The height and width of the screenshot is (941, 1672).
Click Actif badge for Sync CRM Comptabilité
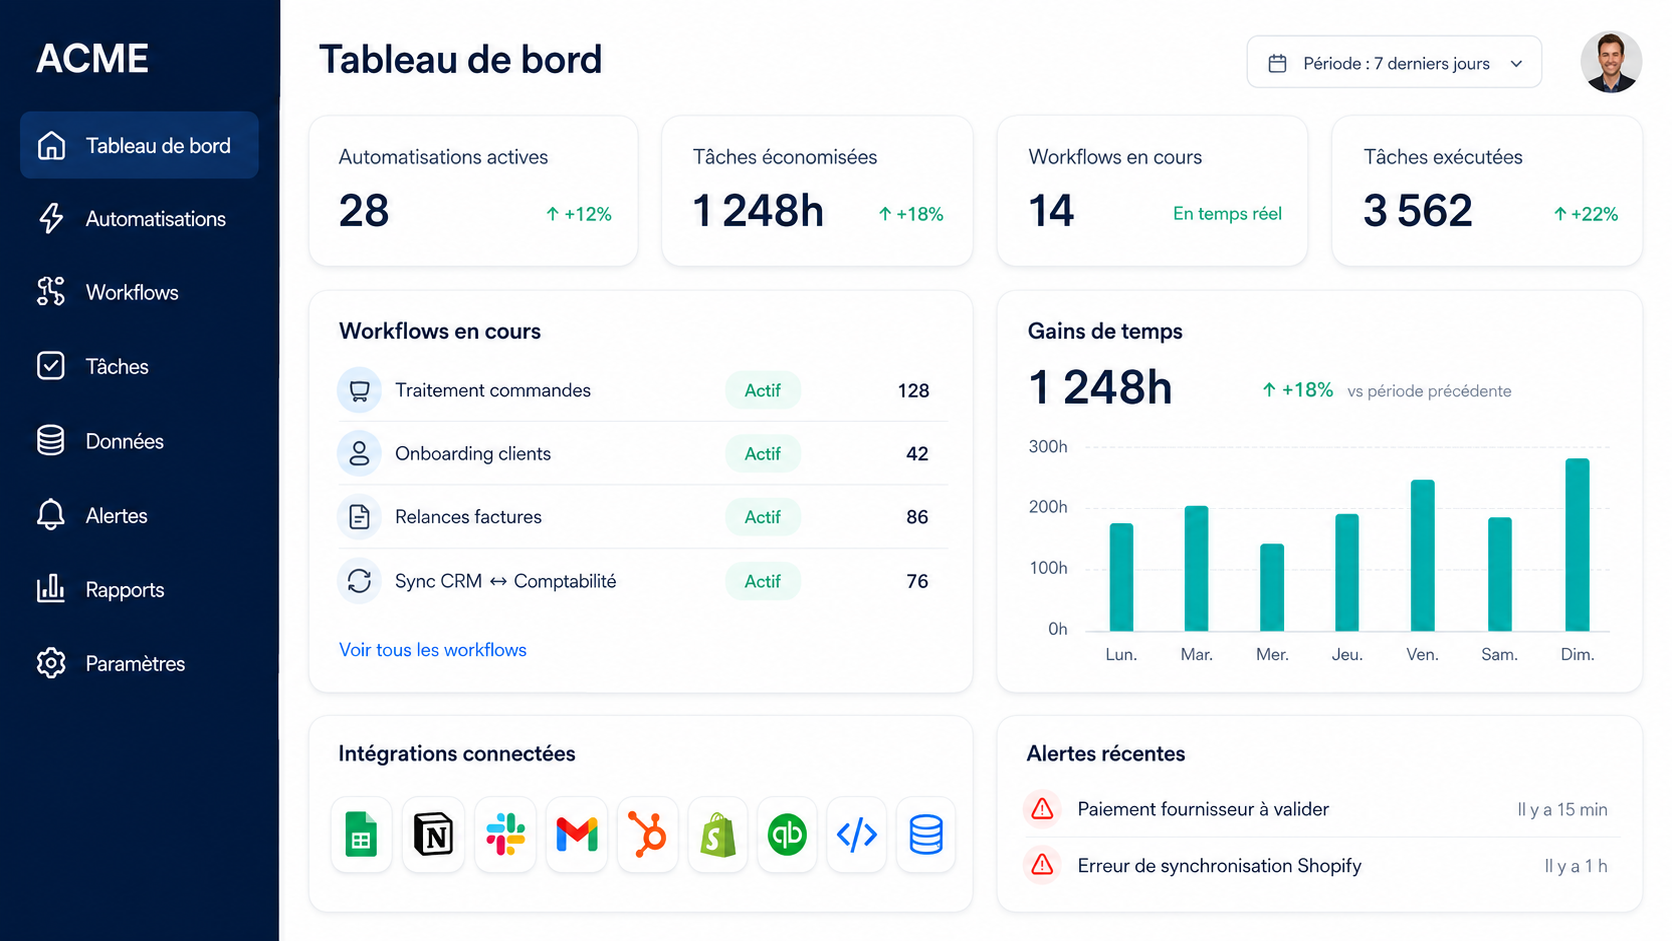pyautogui.click(x=763, y=581)
